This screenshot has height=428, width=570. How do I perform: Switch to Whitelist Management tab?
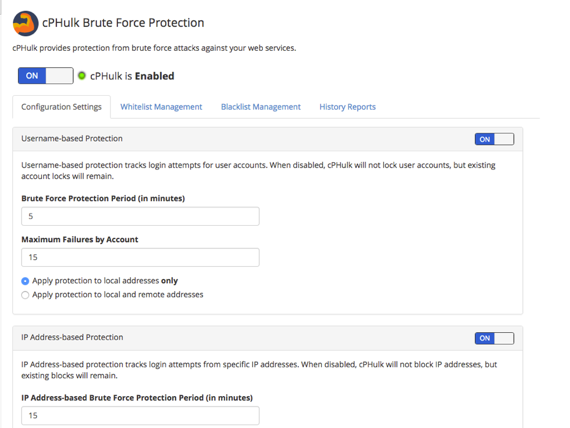point(161,107)
